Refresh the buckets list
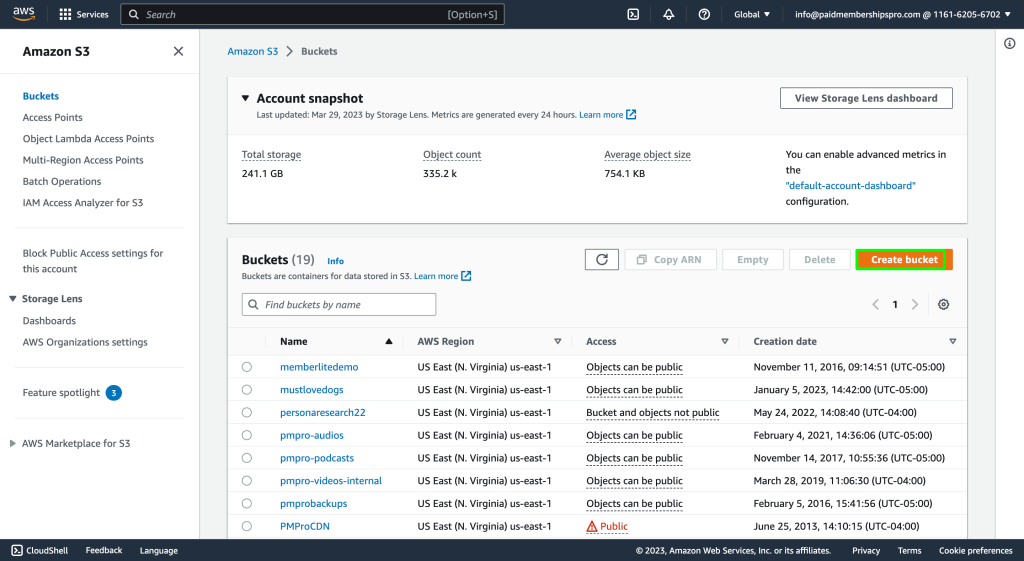This screenshot has height=561, width=1024. pyautogui.click(x=601, y=259)
